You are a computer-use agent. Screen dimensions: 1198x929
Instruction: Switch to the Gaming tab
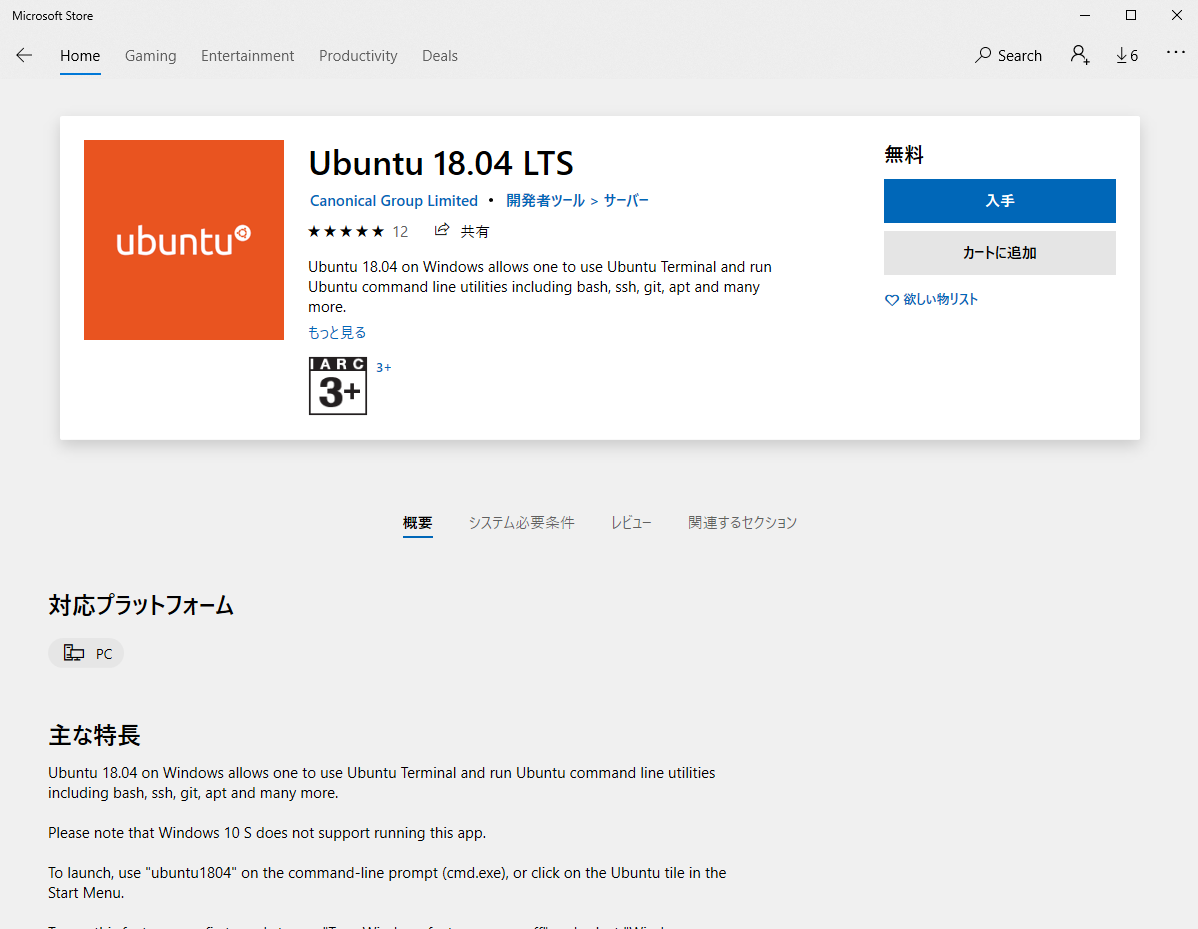pyautogui.click(x=150, y=56)
